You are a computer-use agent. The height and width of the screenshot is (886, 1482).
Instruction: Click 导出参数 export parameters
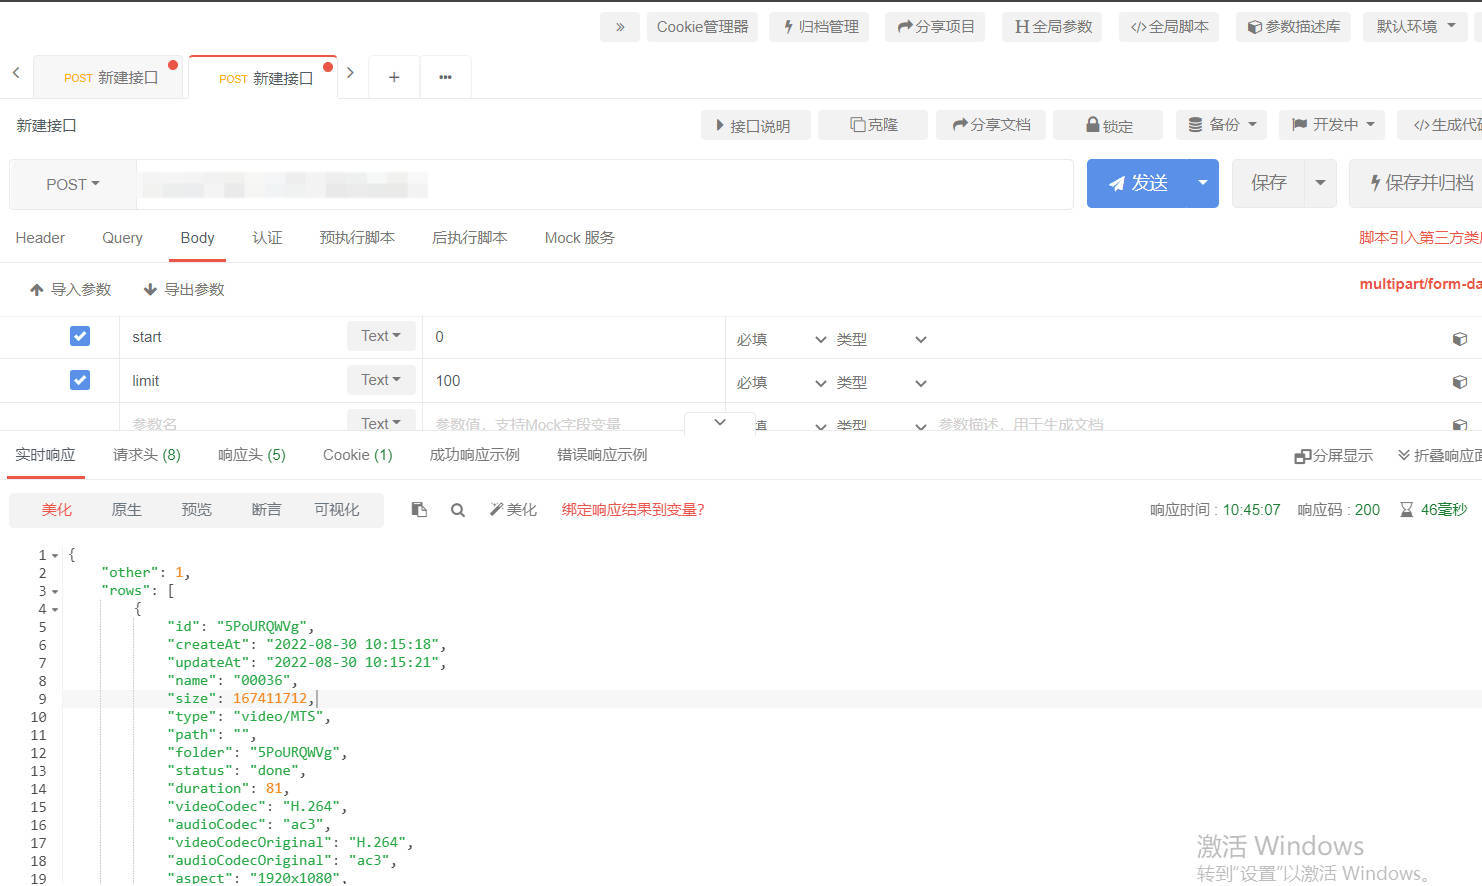pyautogui.click(x=184, y=290)
